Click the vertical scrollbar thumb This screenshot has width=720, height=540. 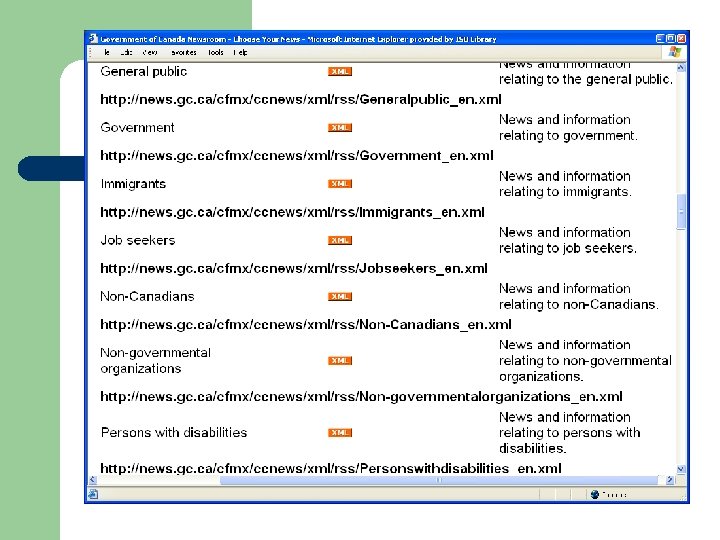click(681, 212)
